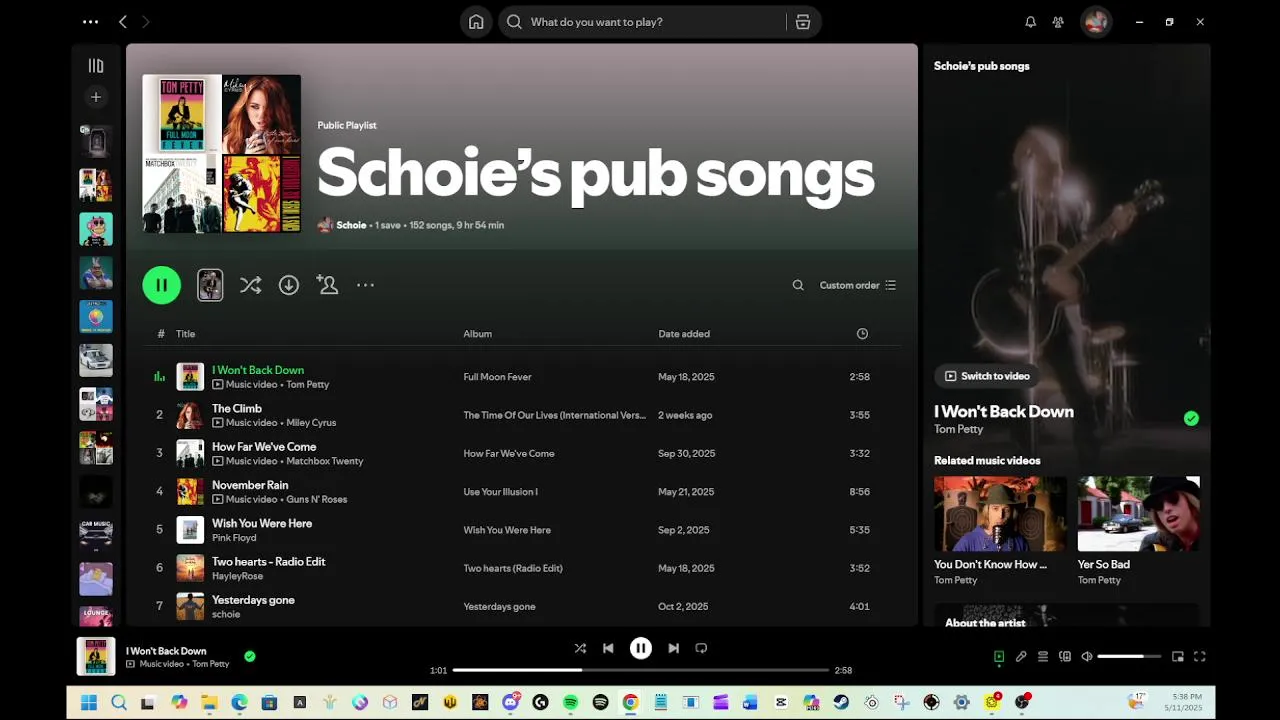Open Schoie profile link in header
The height and width of the screenshot is (720, 1280).
tap(351, 225)
